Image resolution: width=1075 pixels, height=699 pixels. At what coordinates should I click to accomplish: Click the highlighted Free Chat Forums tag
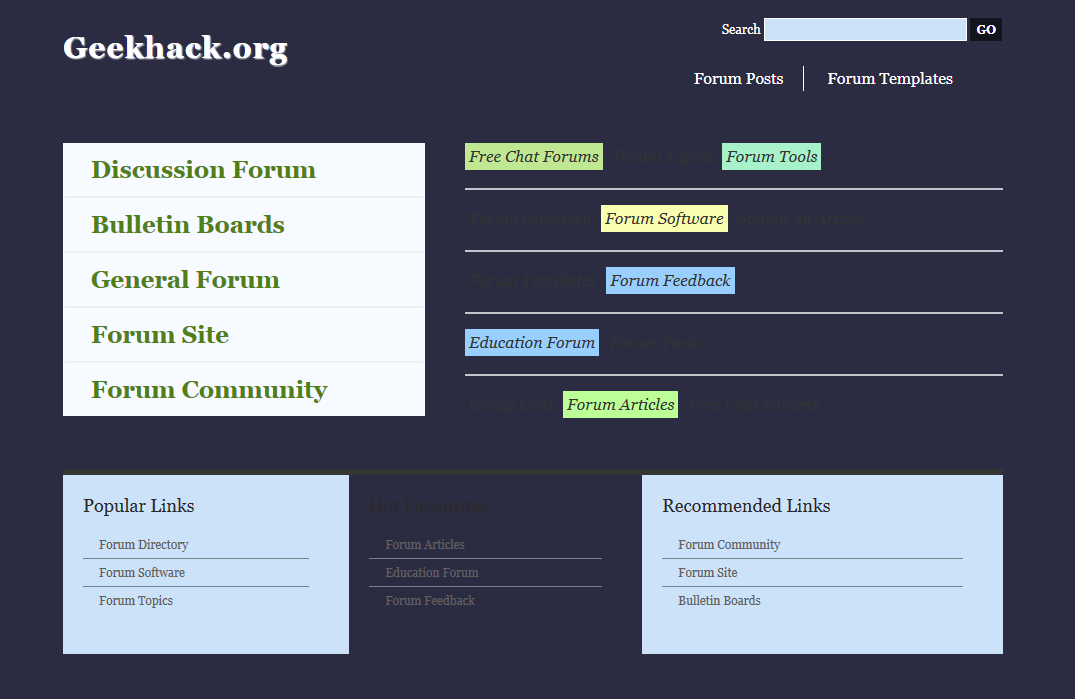[x=534, y=157]
